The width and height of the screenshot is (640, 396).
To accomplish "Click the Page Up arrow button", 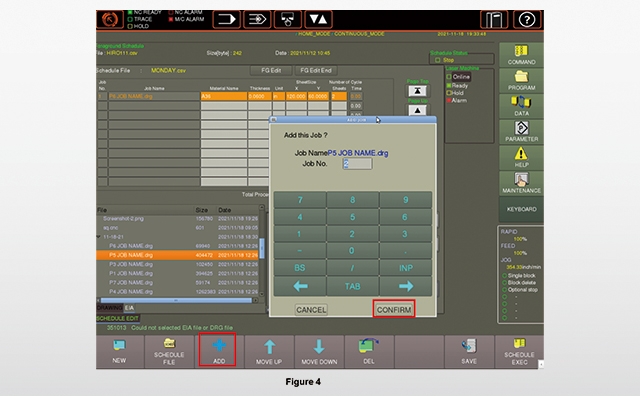I will [x=417, y=110].
